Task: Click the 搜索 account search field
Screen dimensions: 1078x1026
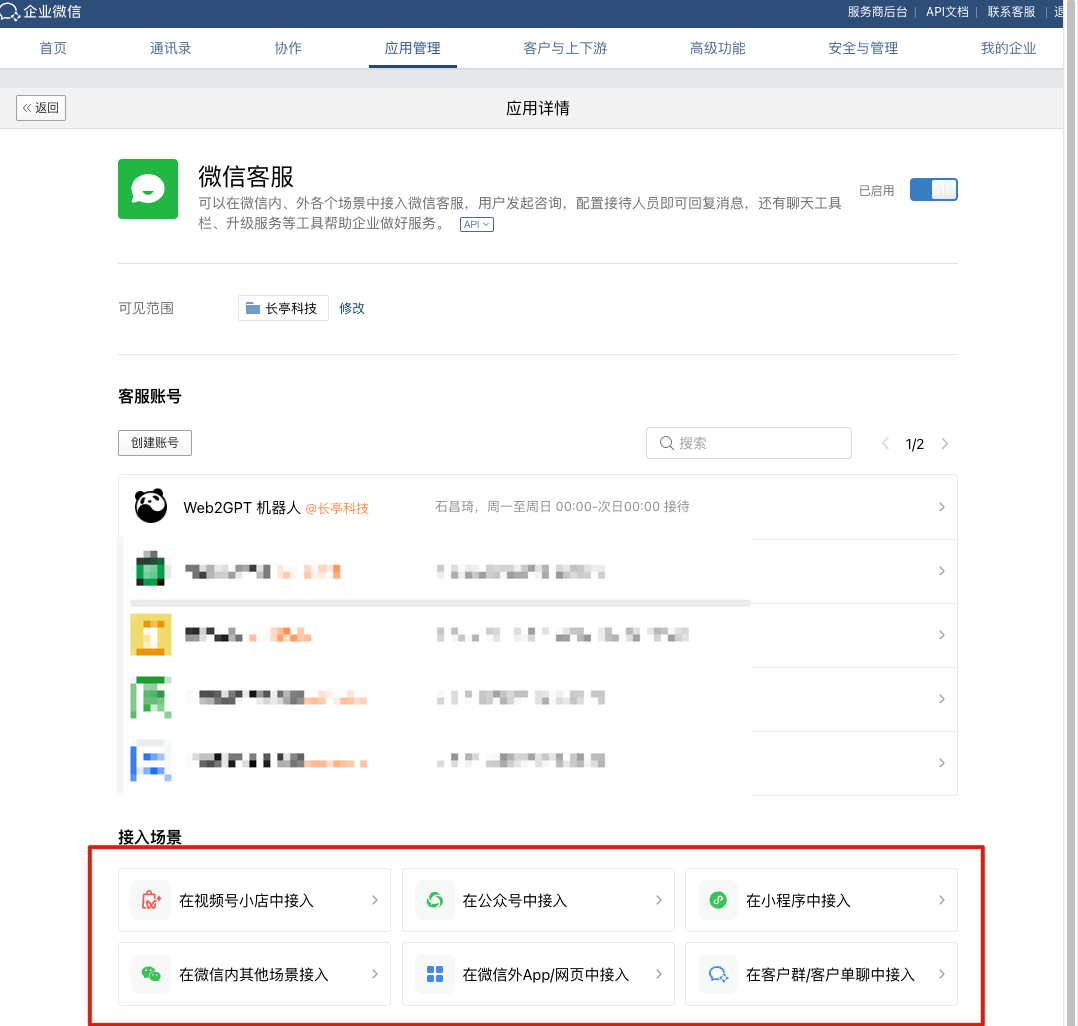Action: (750, 443)
